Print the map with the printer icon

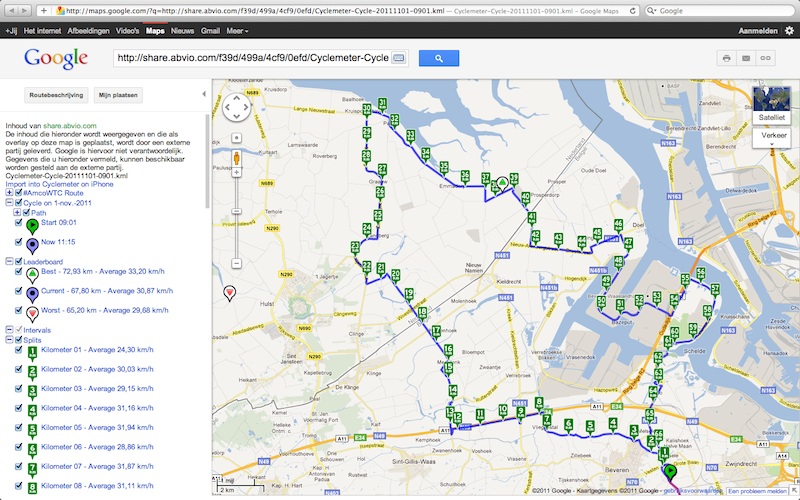click(x=727, y=58)
